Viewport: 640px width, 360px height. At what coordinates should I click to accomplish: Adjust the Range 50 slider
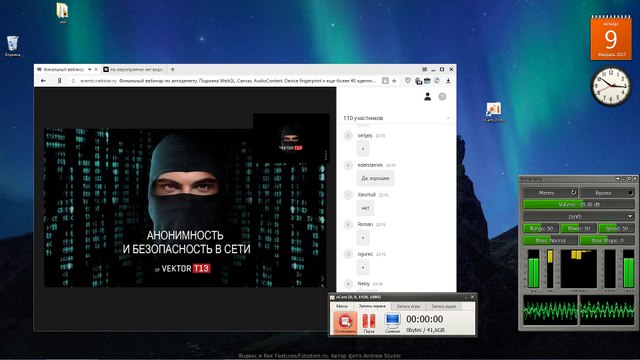pos(541,228)
